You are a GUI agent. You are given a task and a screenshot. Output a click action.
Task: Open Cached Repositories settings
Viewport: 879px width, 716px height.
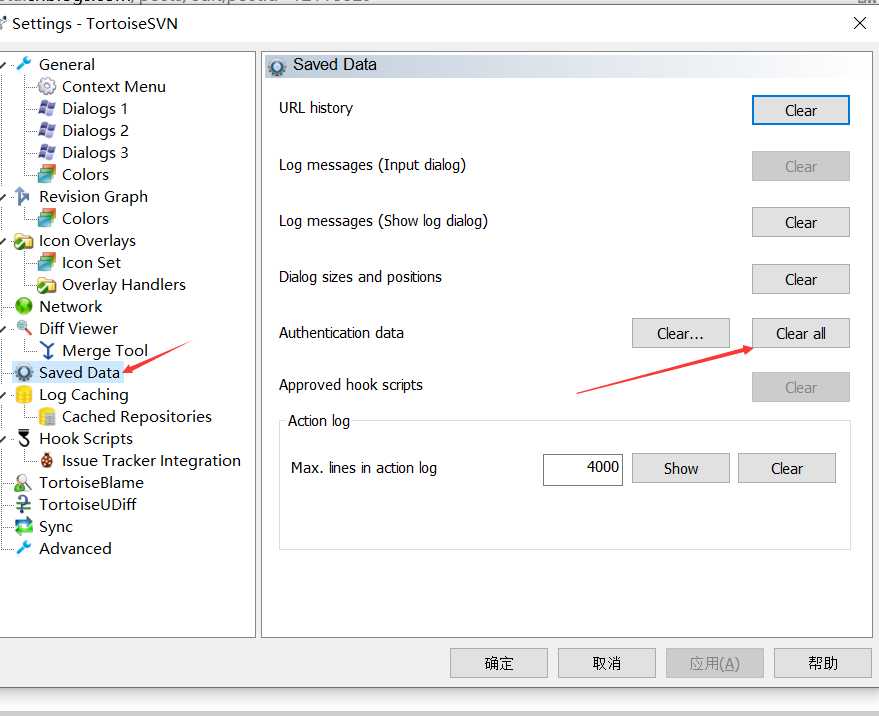click(137, 416)
